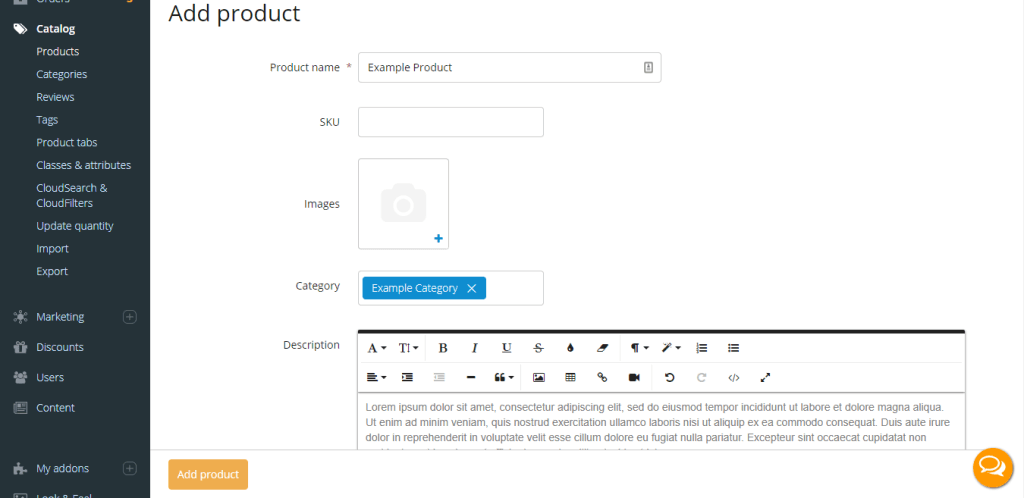
Task: Open the Import page
Action: 52,249
